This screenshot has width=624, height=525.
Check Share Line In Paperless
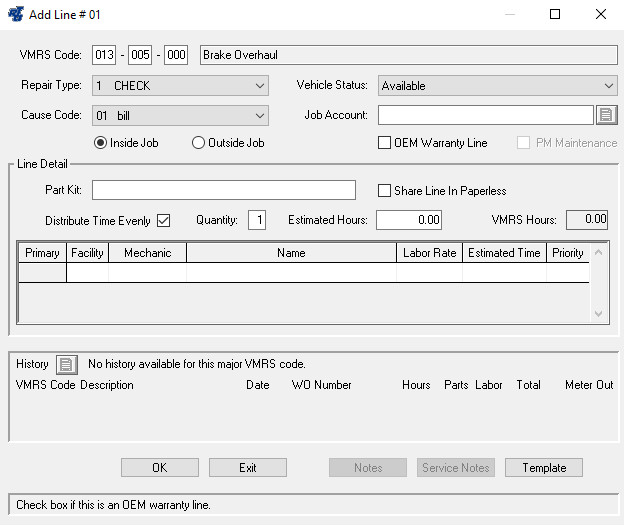[x=385, y=191]
